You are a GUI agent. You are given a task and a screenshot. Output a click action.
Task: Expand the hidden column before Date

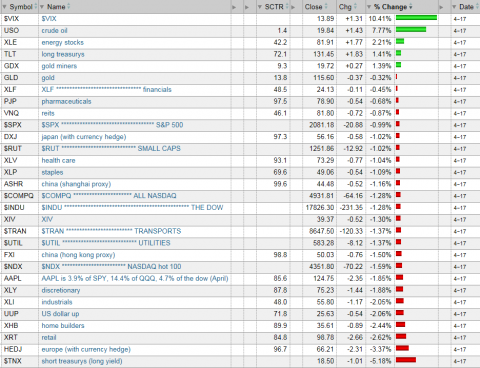tap(442, 7)
